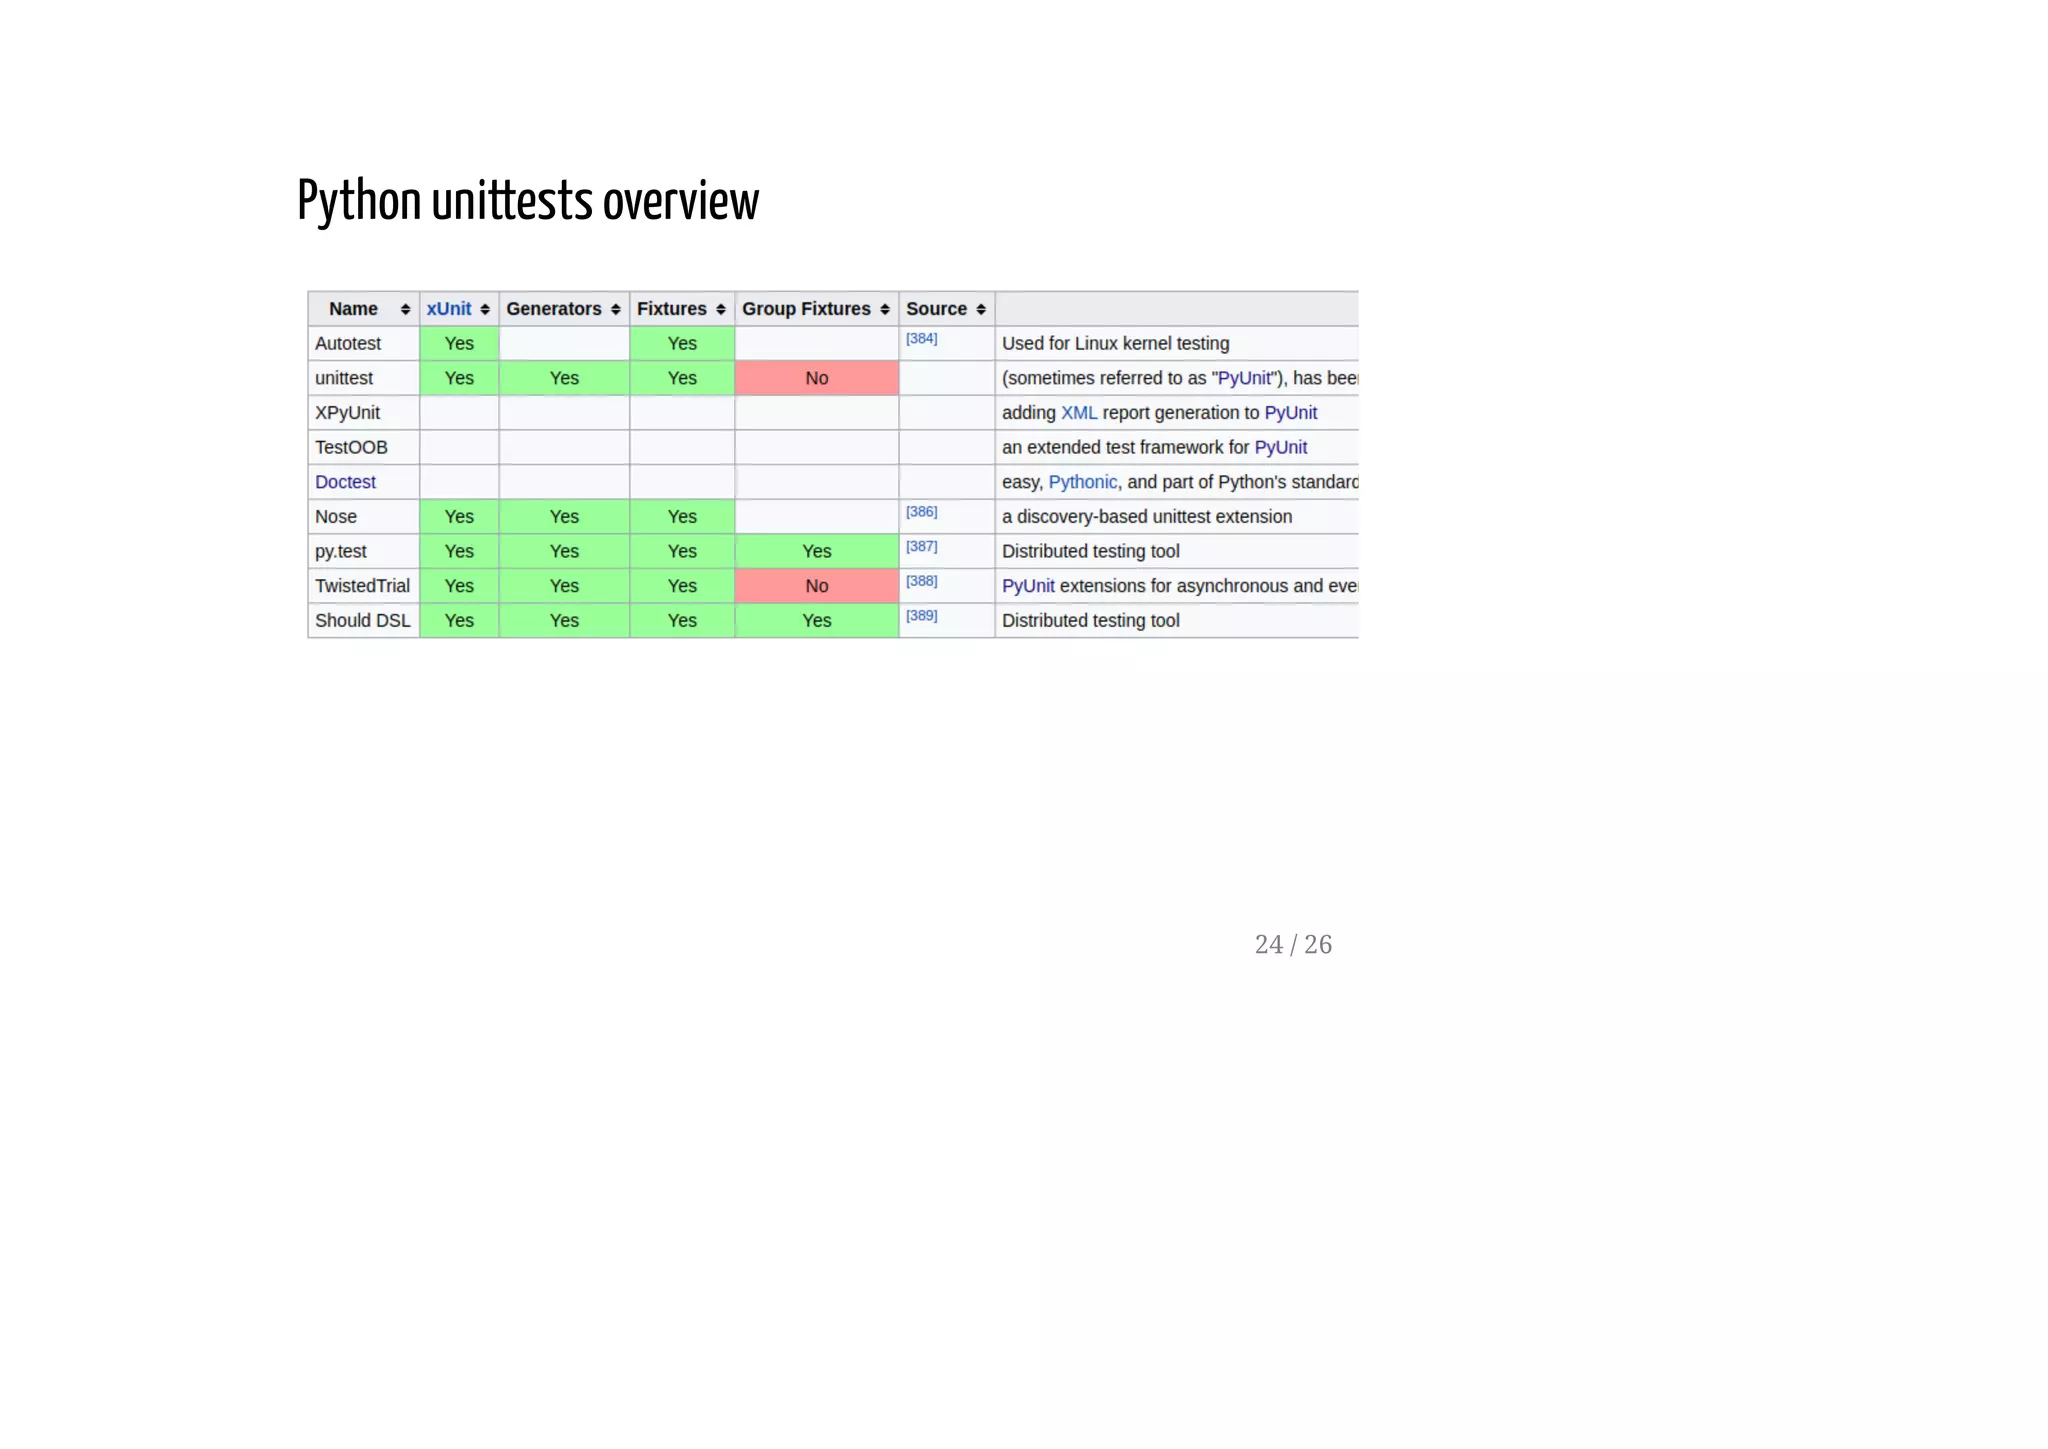Open footnote [388] for TwistedTrial

tap(921, 581)
